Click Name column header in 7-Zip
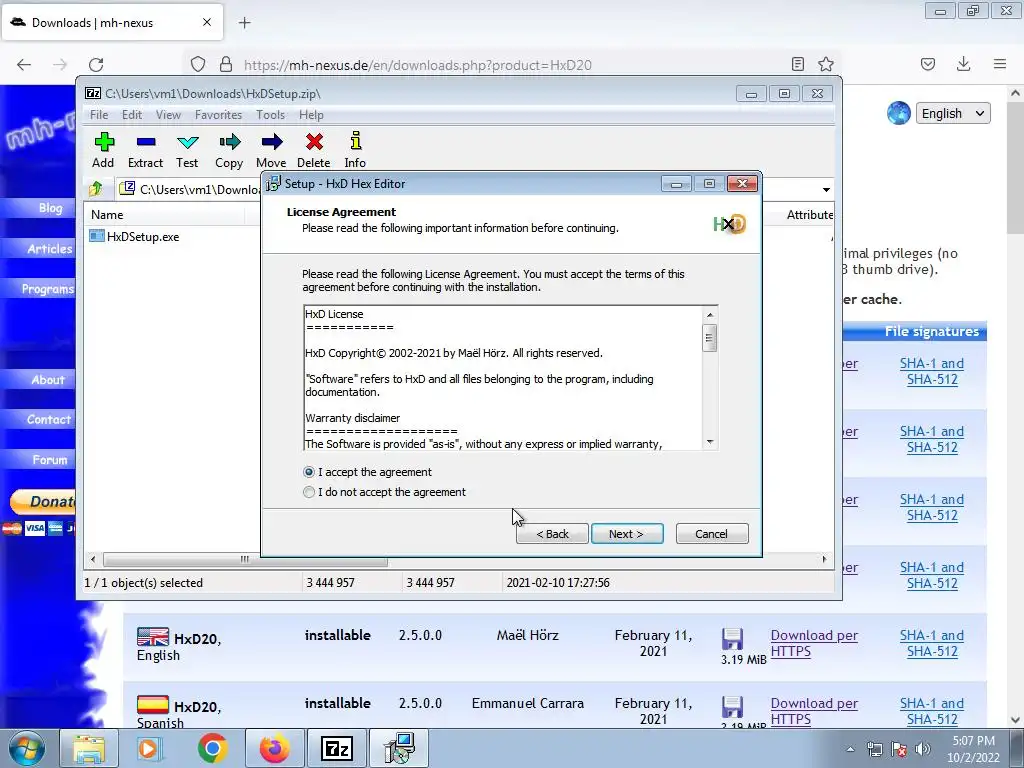 pos(107,215)
